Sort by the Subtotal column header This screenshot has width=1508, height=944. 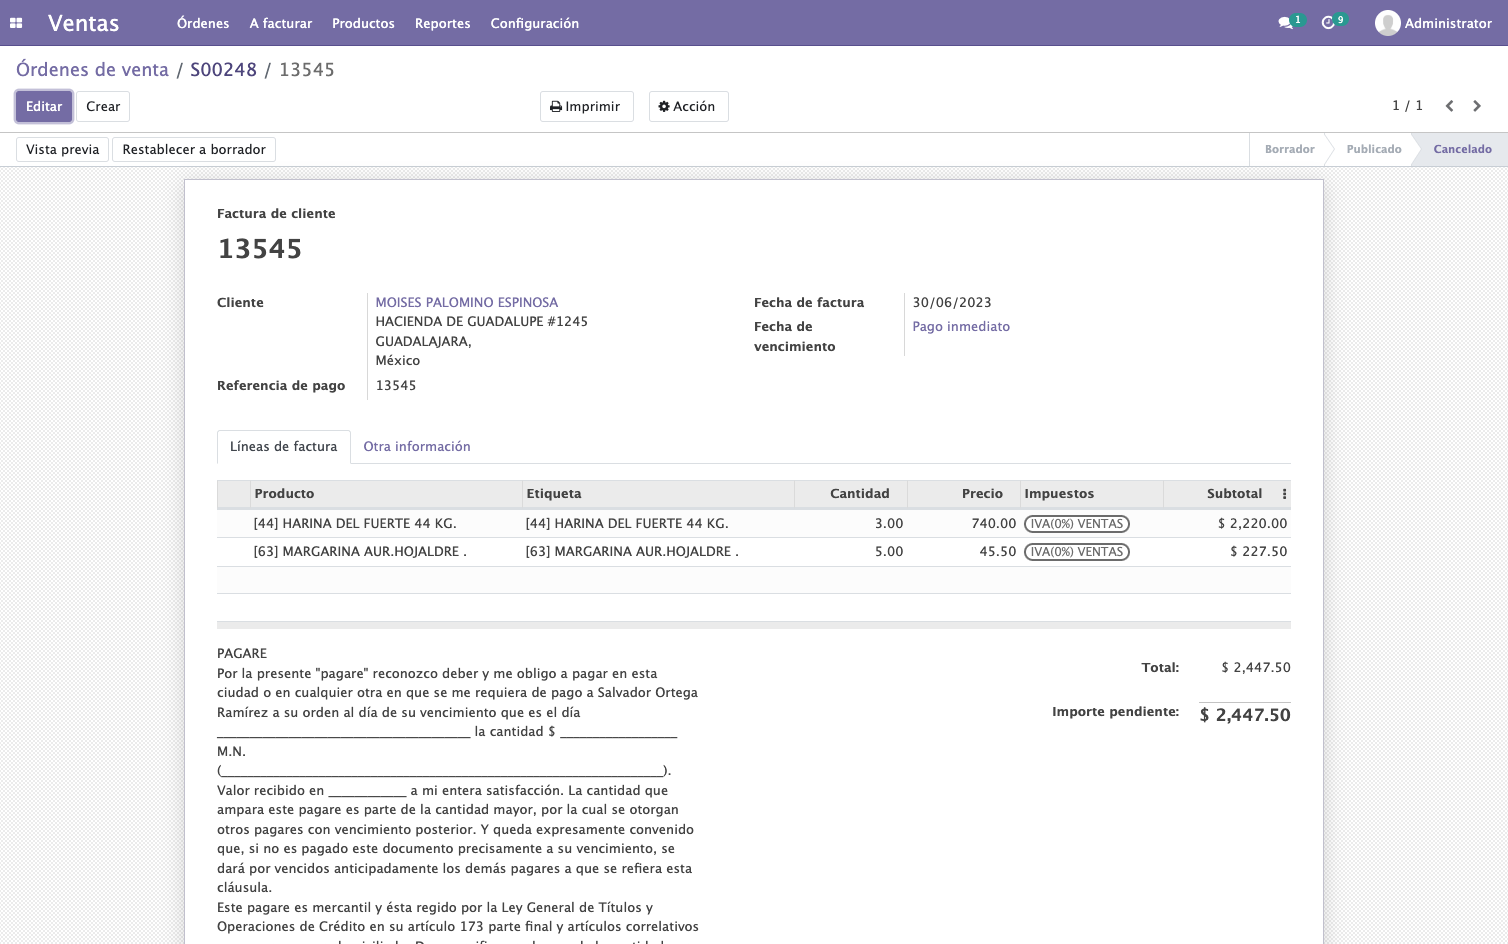tap(1219, 494)
